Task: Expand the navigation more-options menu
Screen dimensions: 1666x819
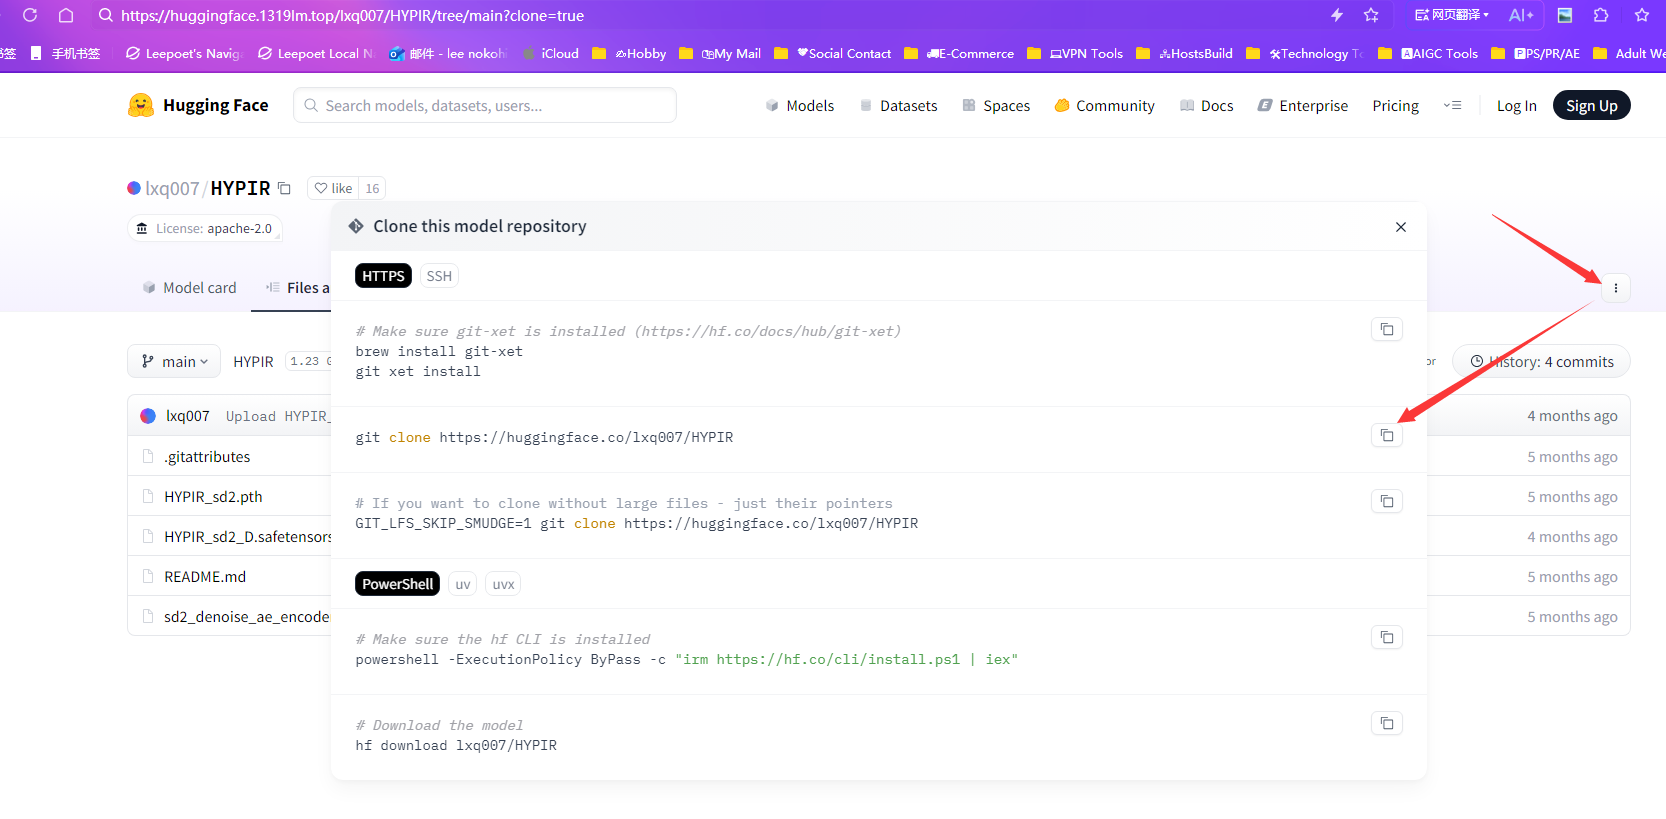Action: coord(1452,105)
